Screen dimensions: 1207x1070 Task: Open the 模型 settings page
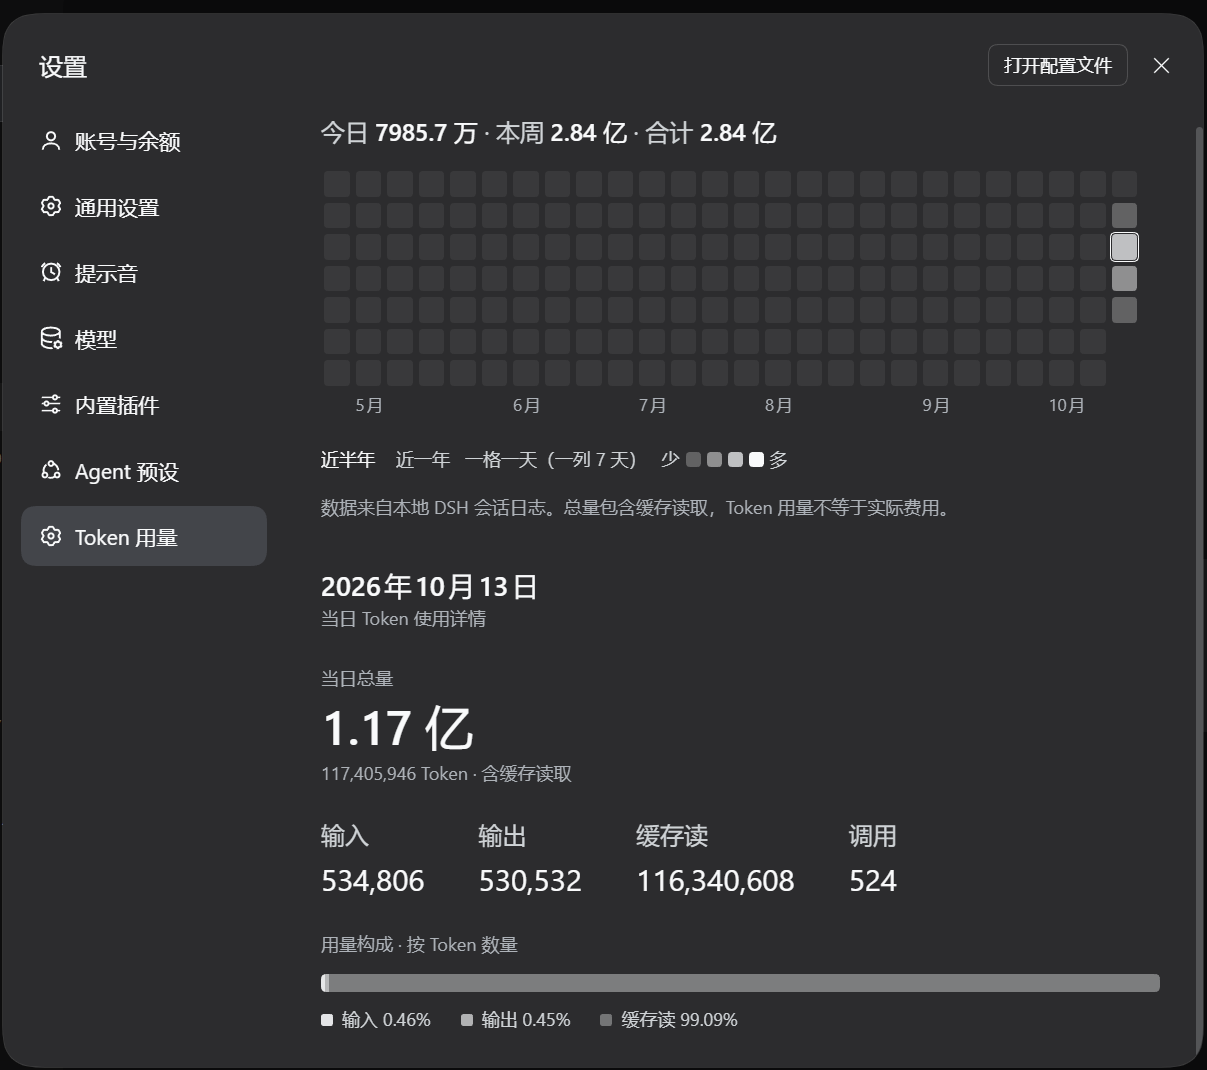[x=144, y=339]
